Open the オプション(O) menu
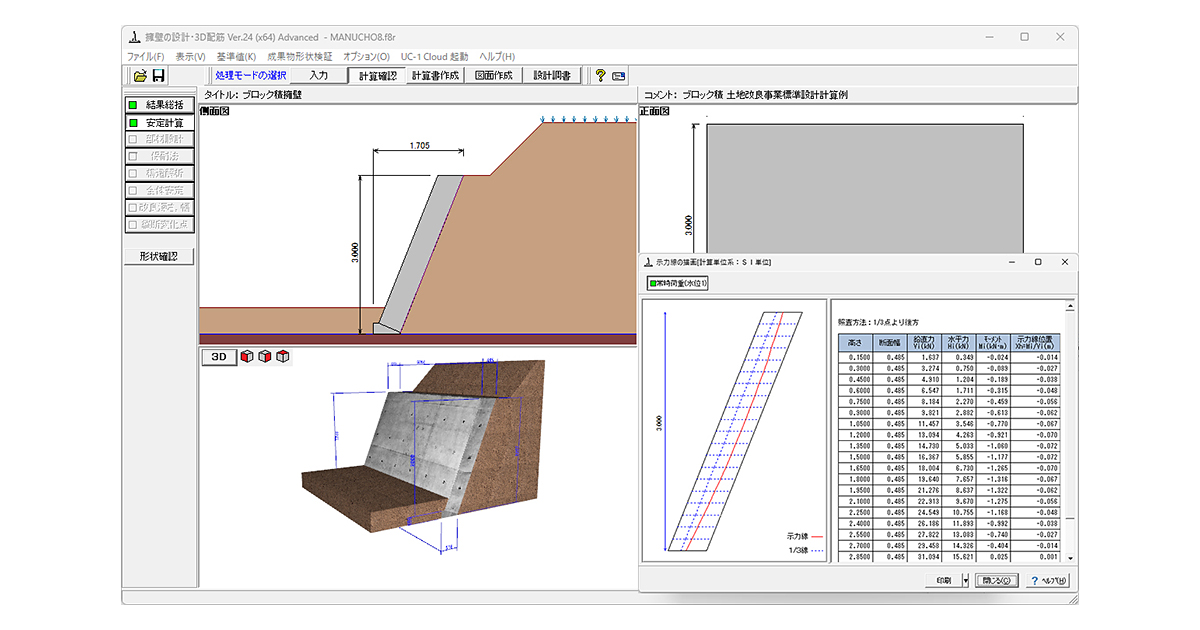Viewport: 1200px width, 630px height. click(x=366, y=57)
